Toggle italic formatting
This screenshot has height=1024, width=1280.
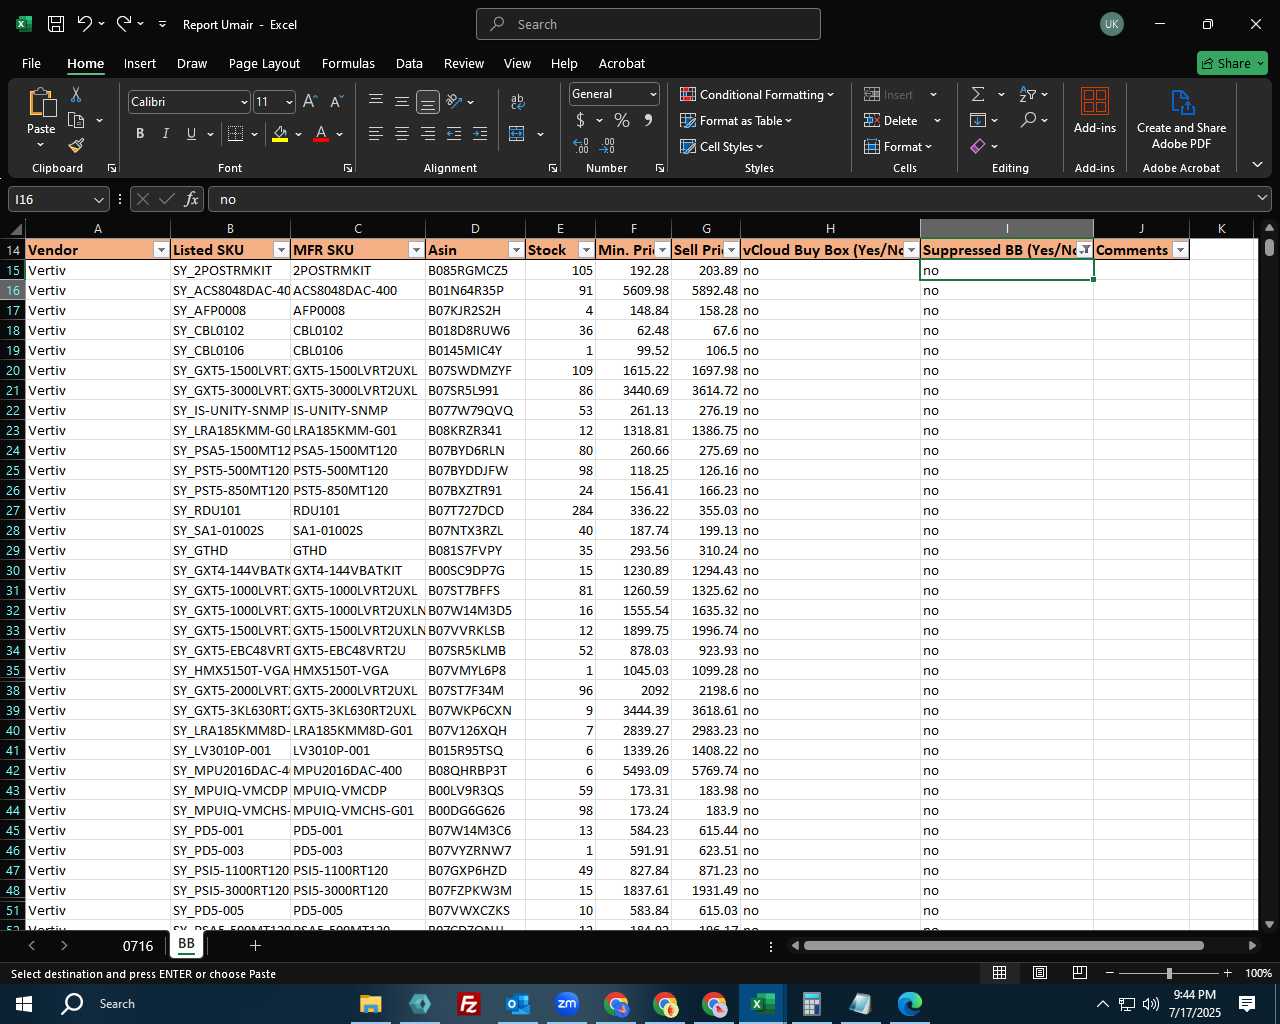pyautogui.click(x=165, y=134)
